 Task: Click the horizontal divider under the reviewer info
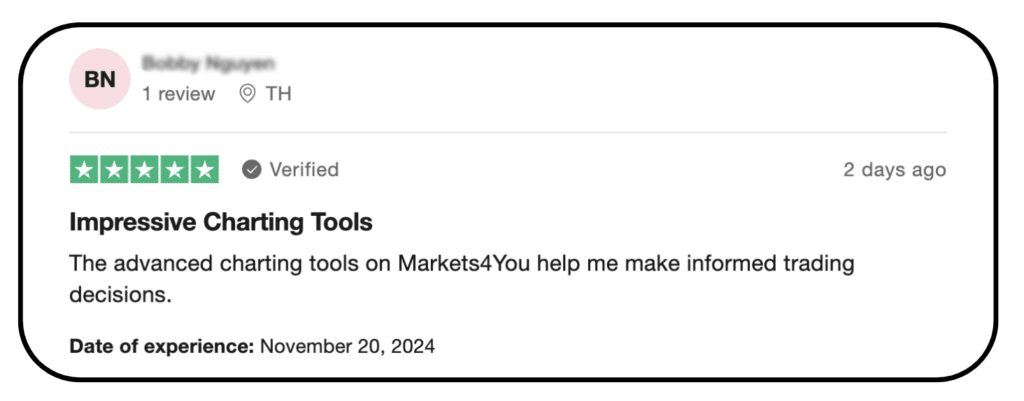point(508,132)
